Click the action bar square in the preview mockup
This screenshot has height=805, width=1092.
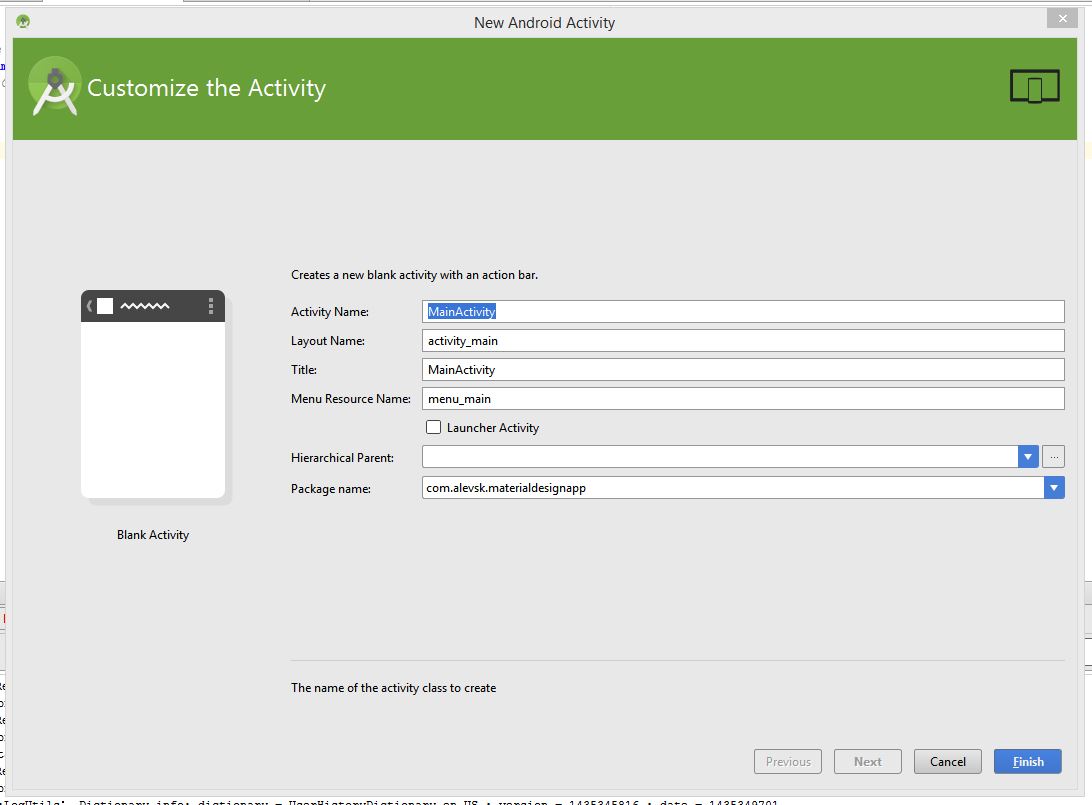[103, 306]
